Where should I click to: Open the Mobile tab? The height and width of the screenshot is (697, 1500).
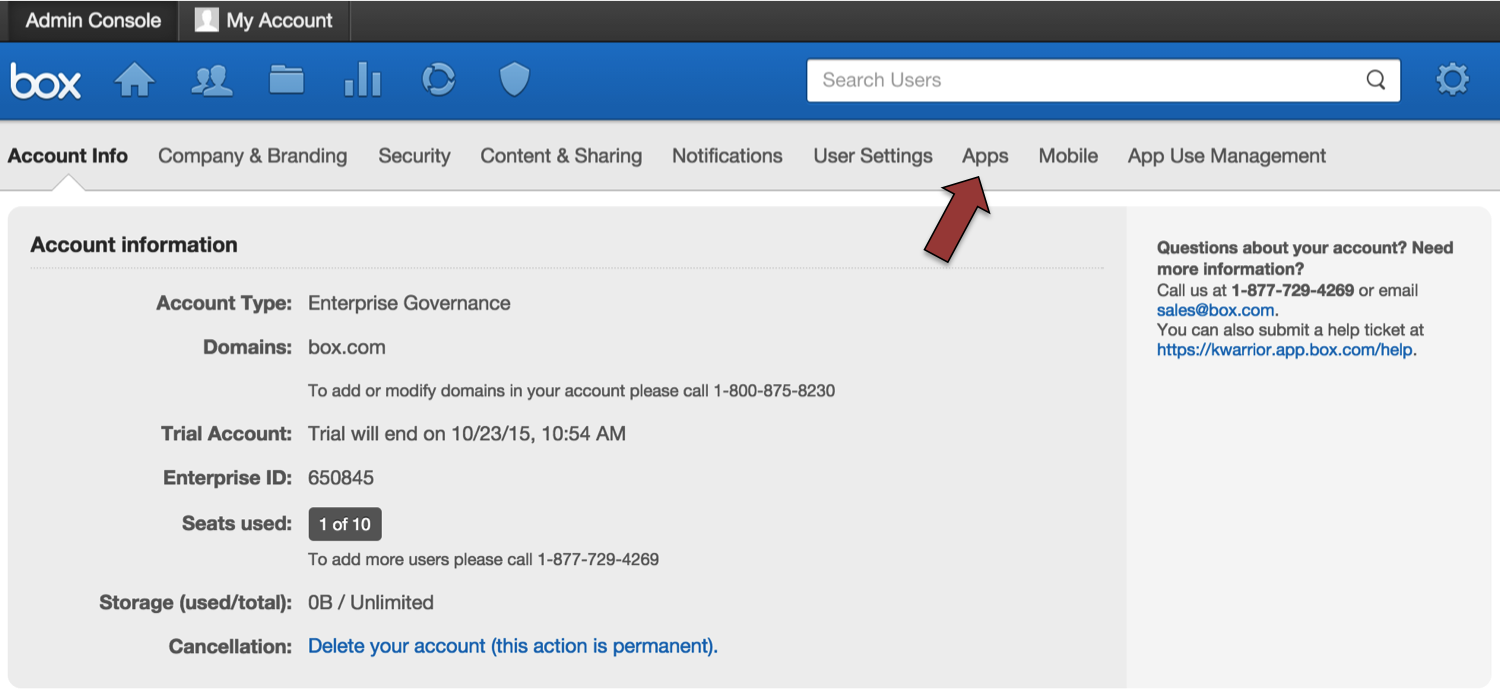click(1068, 156)
